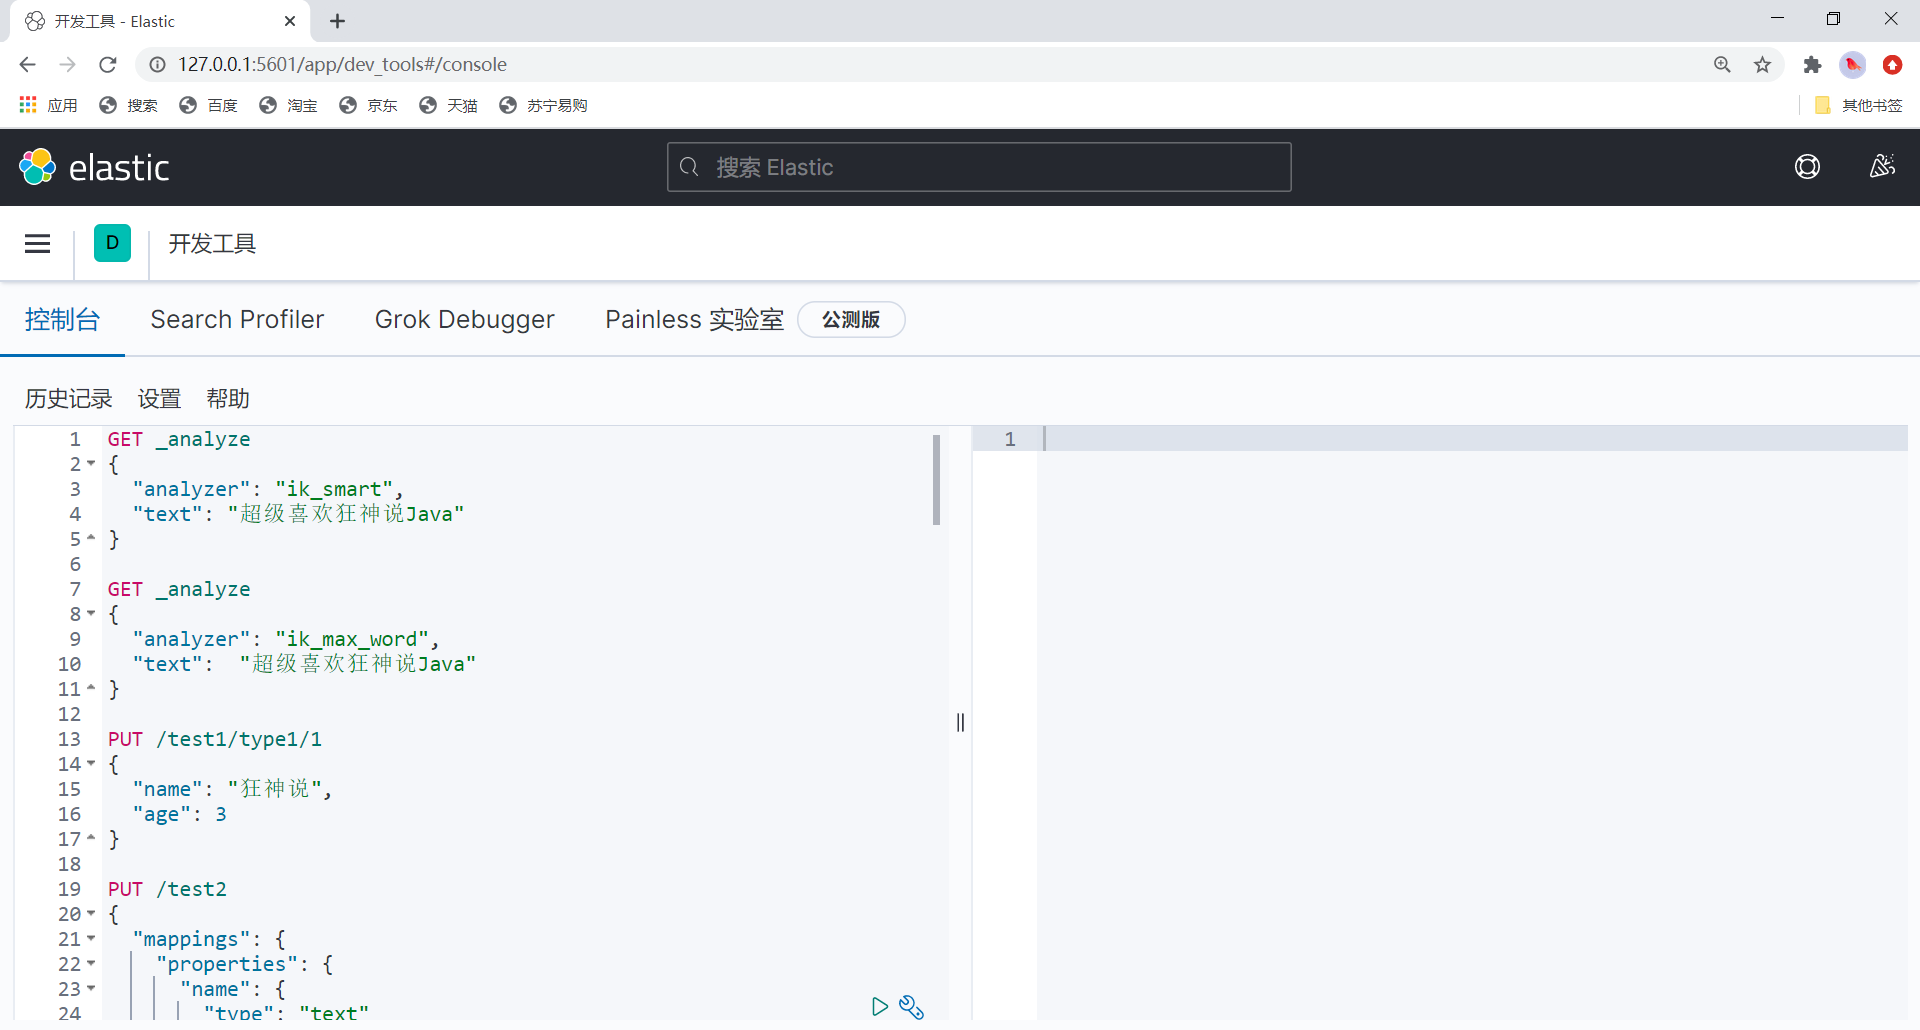Open a new browser tab
The image size is (1920, 1030).
pos(337,21)
